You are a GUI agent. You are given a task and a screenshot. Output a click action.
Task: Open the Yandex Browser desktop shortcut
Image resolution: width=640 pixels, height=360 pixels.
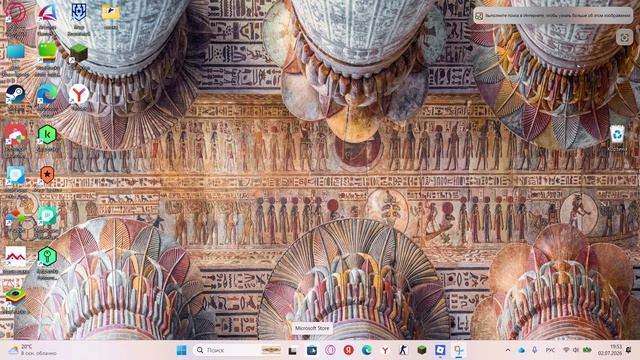pos(79,94)
